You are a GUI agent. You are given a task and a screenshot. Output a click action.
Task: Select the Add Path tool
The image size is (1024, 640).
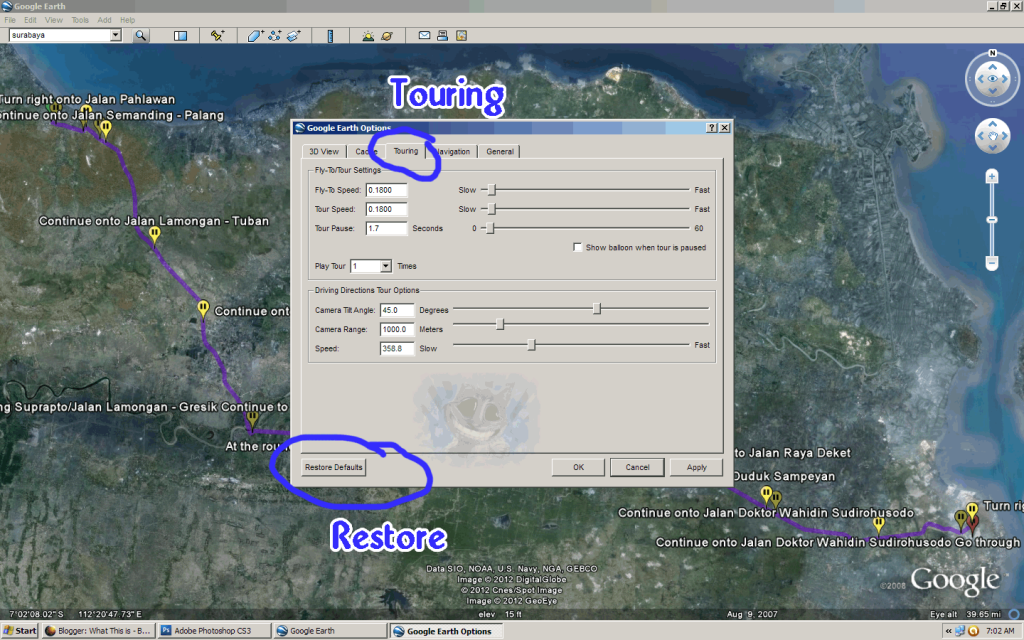pyautogui.click(x=274, y=35)
